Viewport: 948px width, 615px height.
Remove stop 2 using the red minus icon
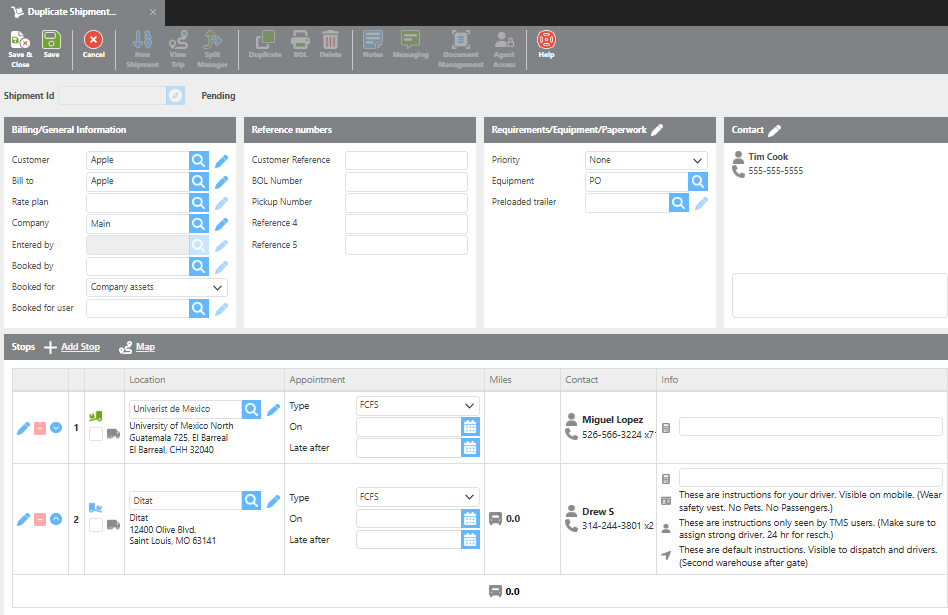40,519
